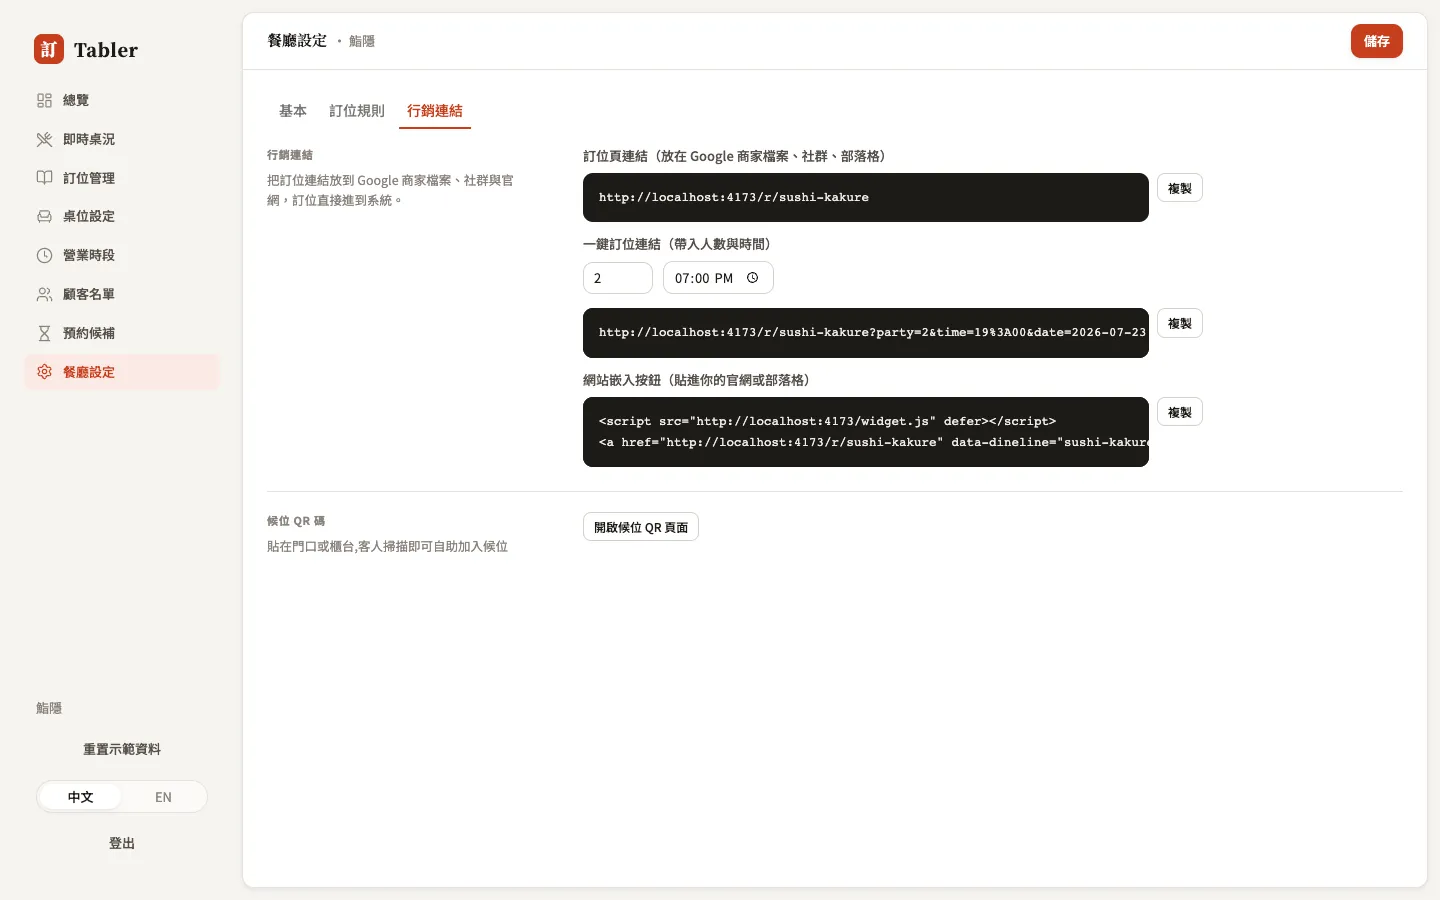The height and width of the screenshot is (900, 1440).
Task: Click the widget.js embed code block
Action: click(866, 432)
